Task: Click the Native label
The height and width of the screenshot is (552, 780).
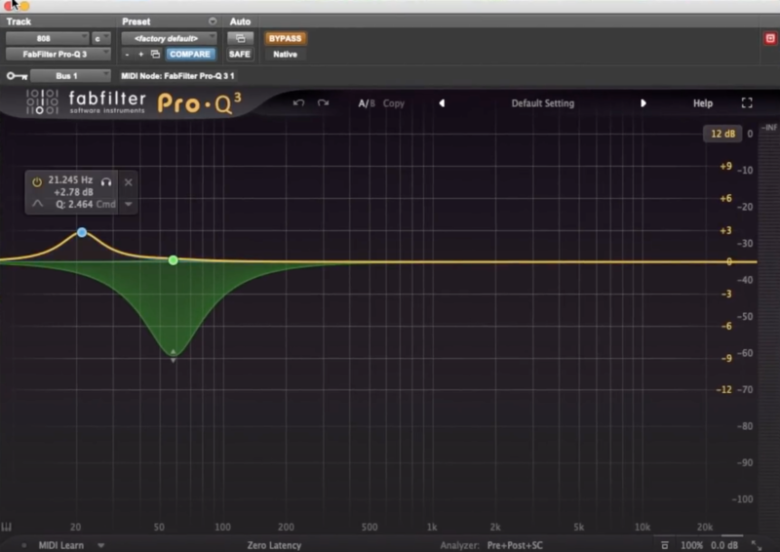Action: click(x=285, y=54)
